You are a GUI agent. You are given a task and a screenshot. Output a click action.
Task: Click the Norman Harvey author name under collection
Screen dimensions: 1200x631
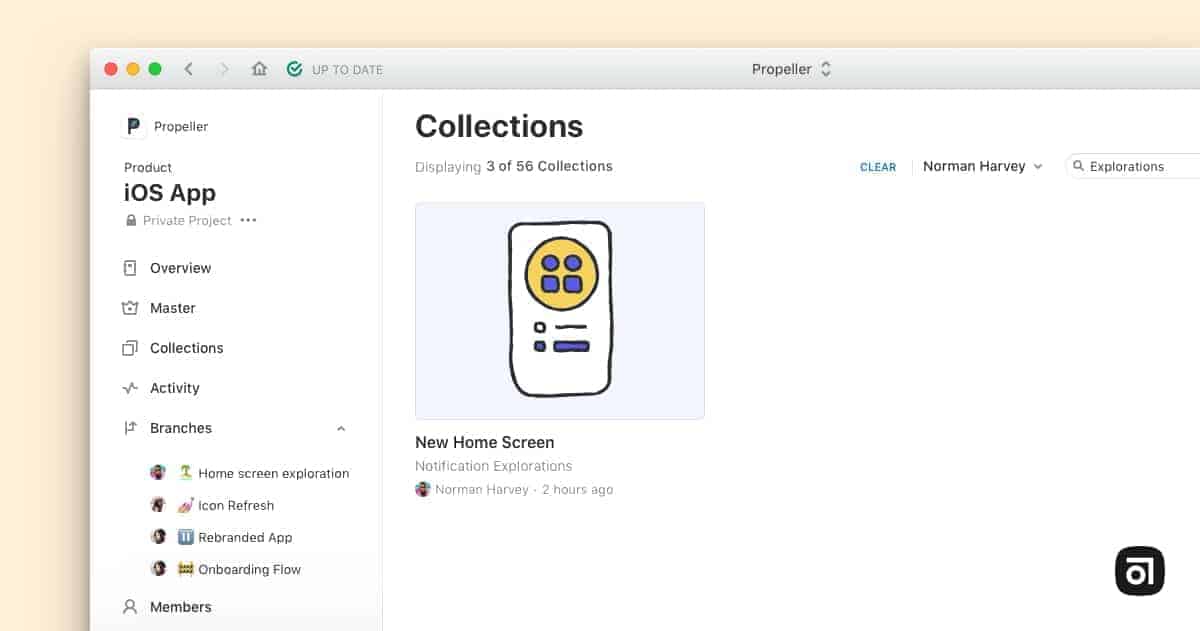pos(482,490)
